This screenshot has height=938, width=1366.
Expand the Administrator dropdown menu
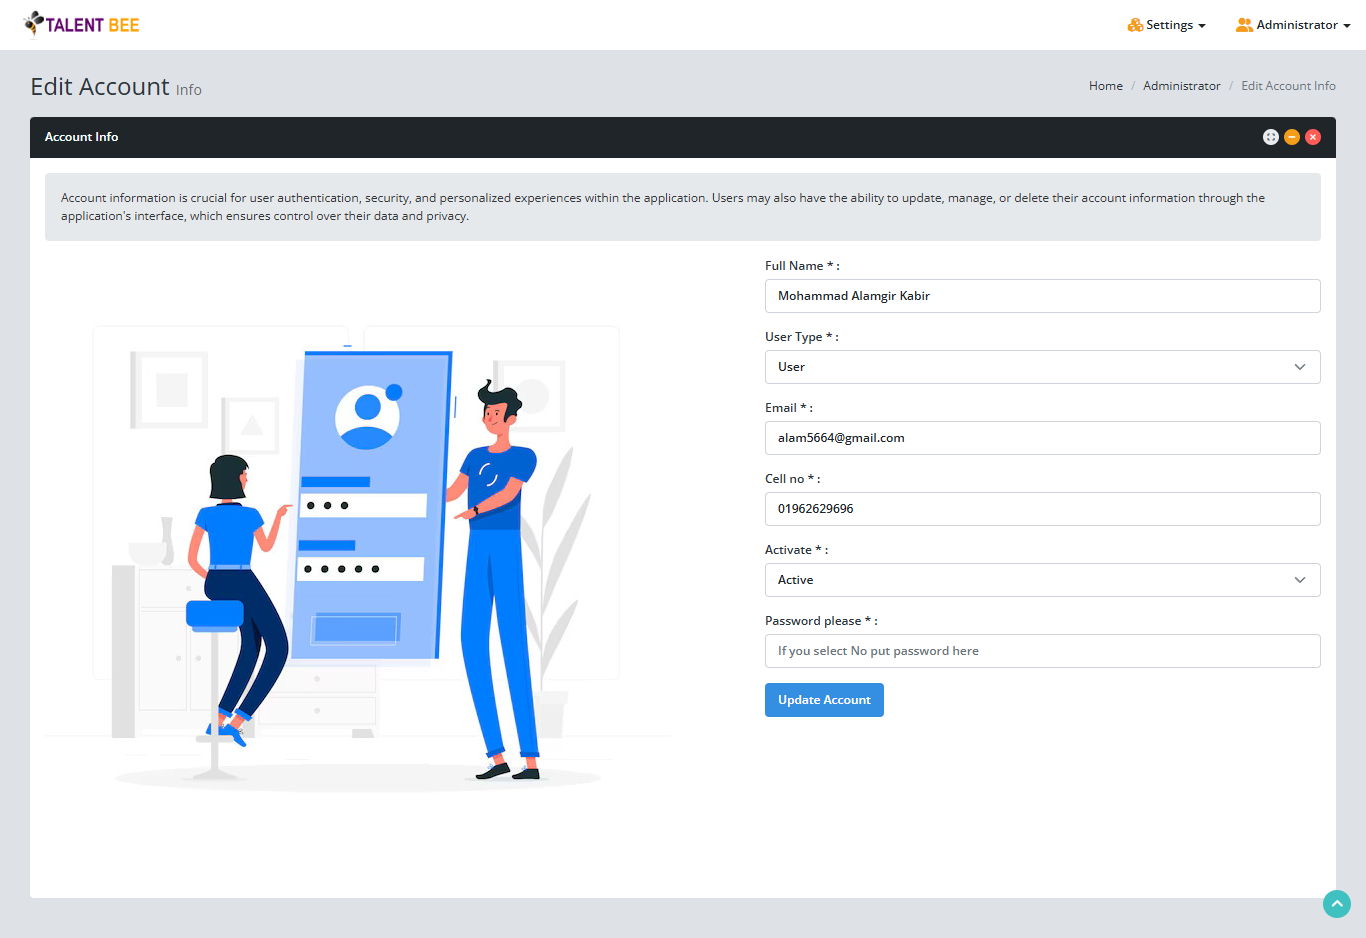point(1293,24)
